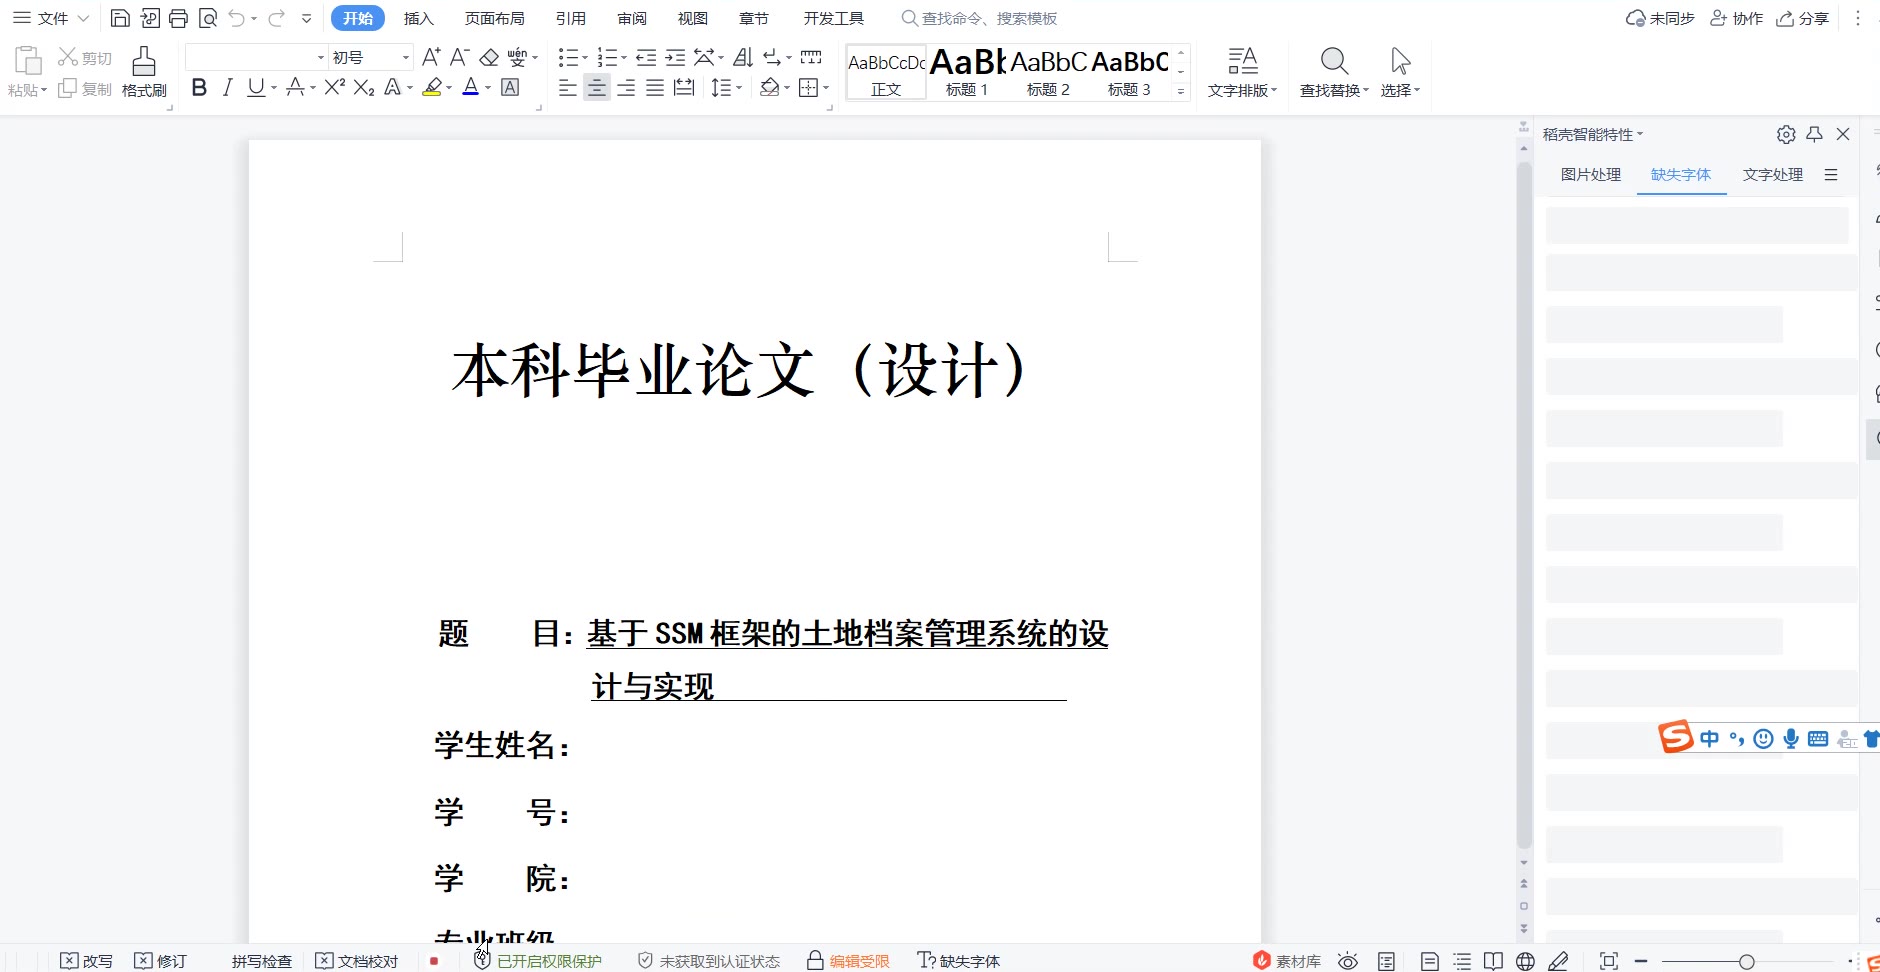Screen dimensions: 1880x972
Task: Open the 审阅 Review tab
Action: 632,18
